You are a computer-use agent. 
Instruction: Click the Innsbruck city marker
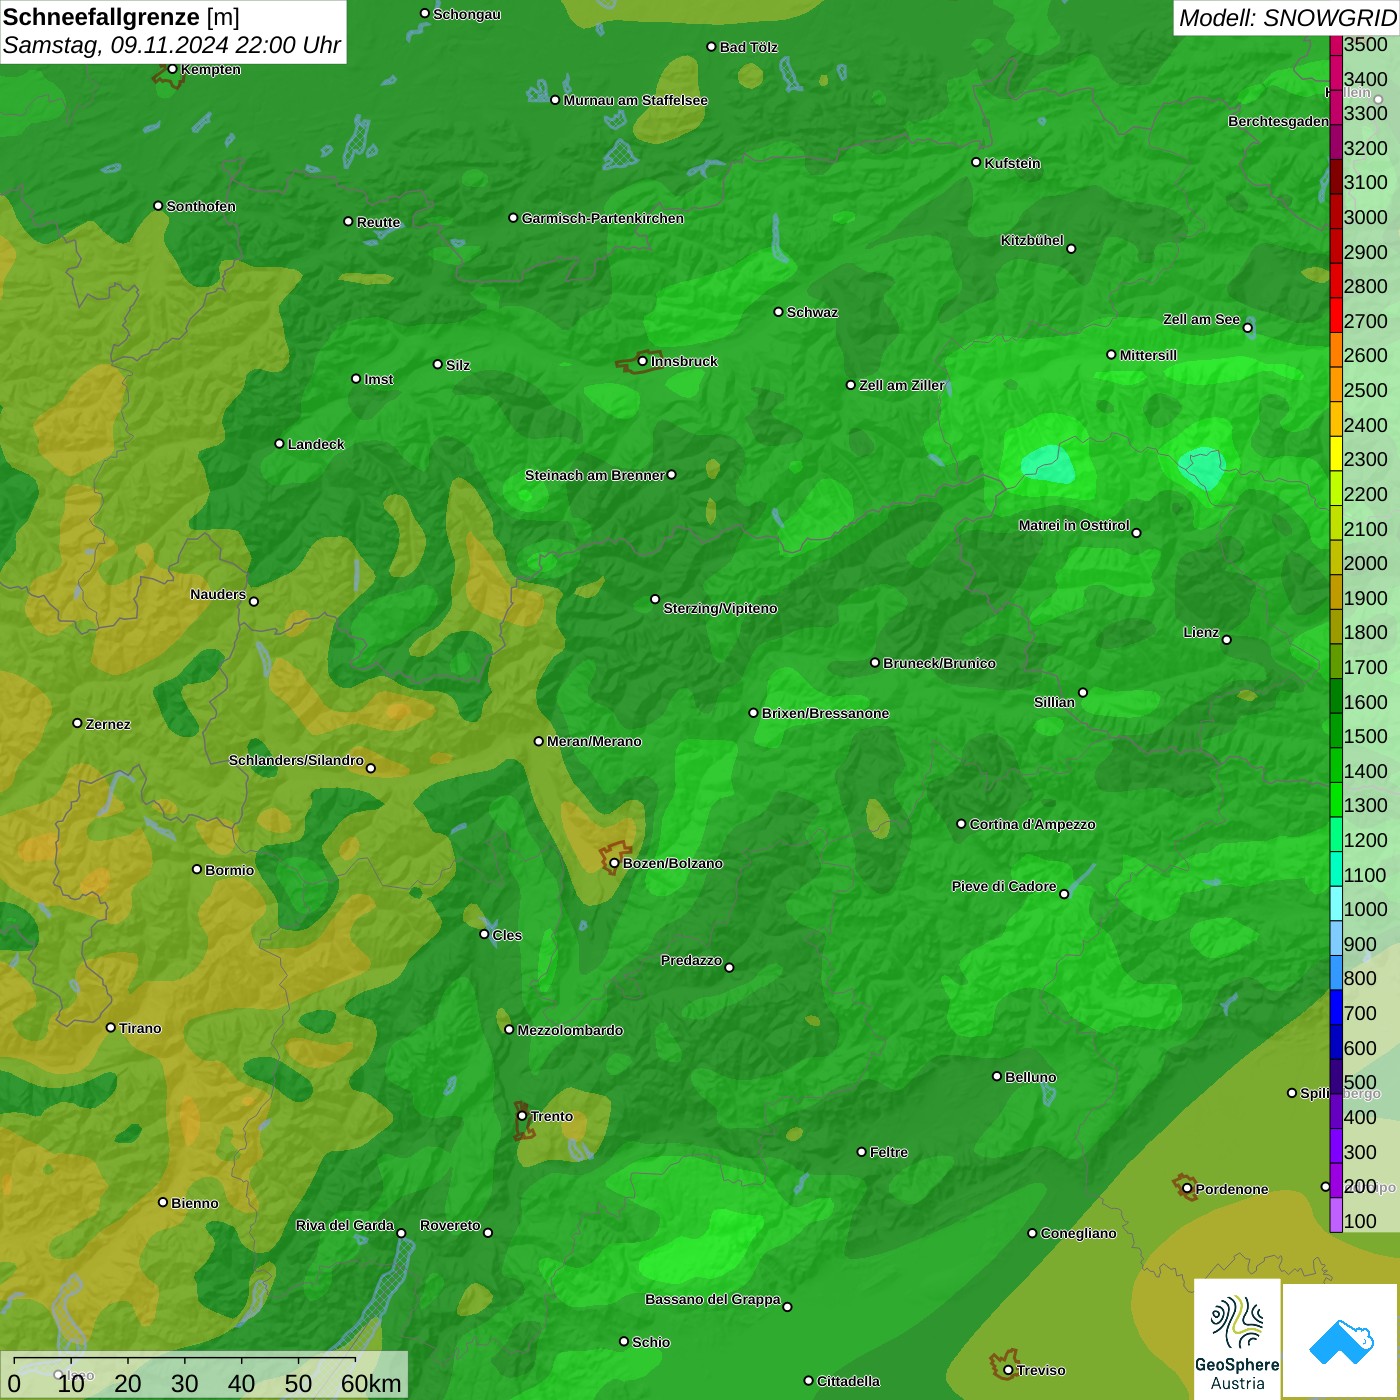point(643,361)
